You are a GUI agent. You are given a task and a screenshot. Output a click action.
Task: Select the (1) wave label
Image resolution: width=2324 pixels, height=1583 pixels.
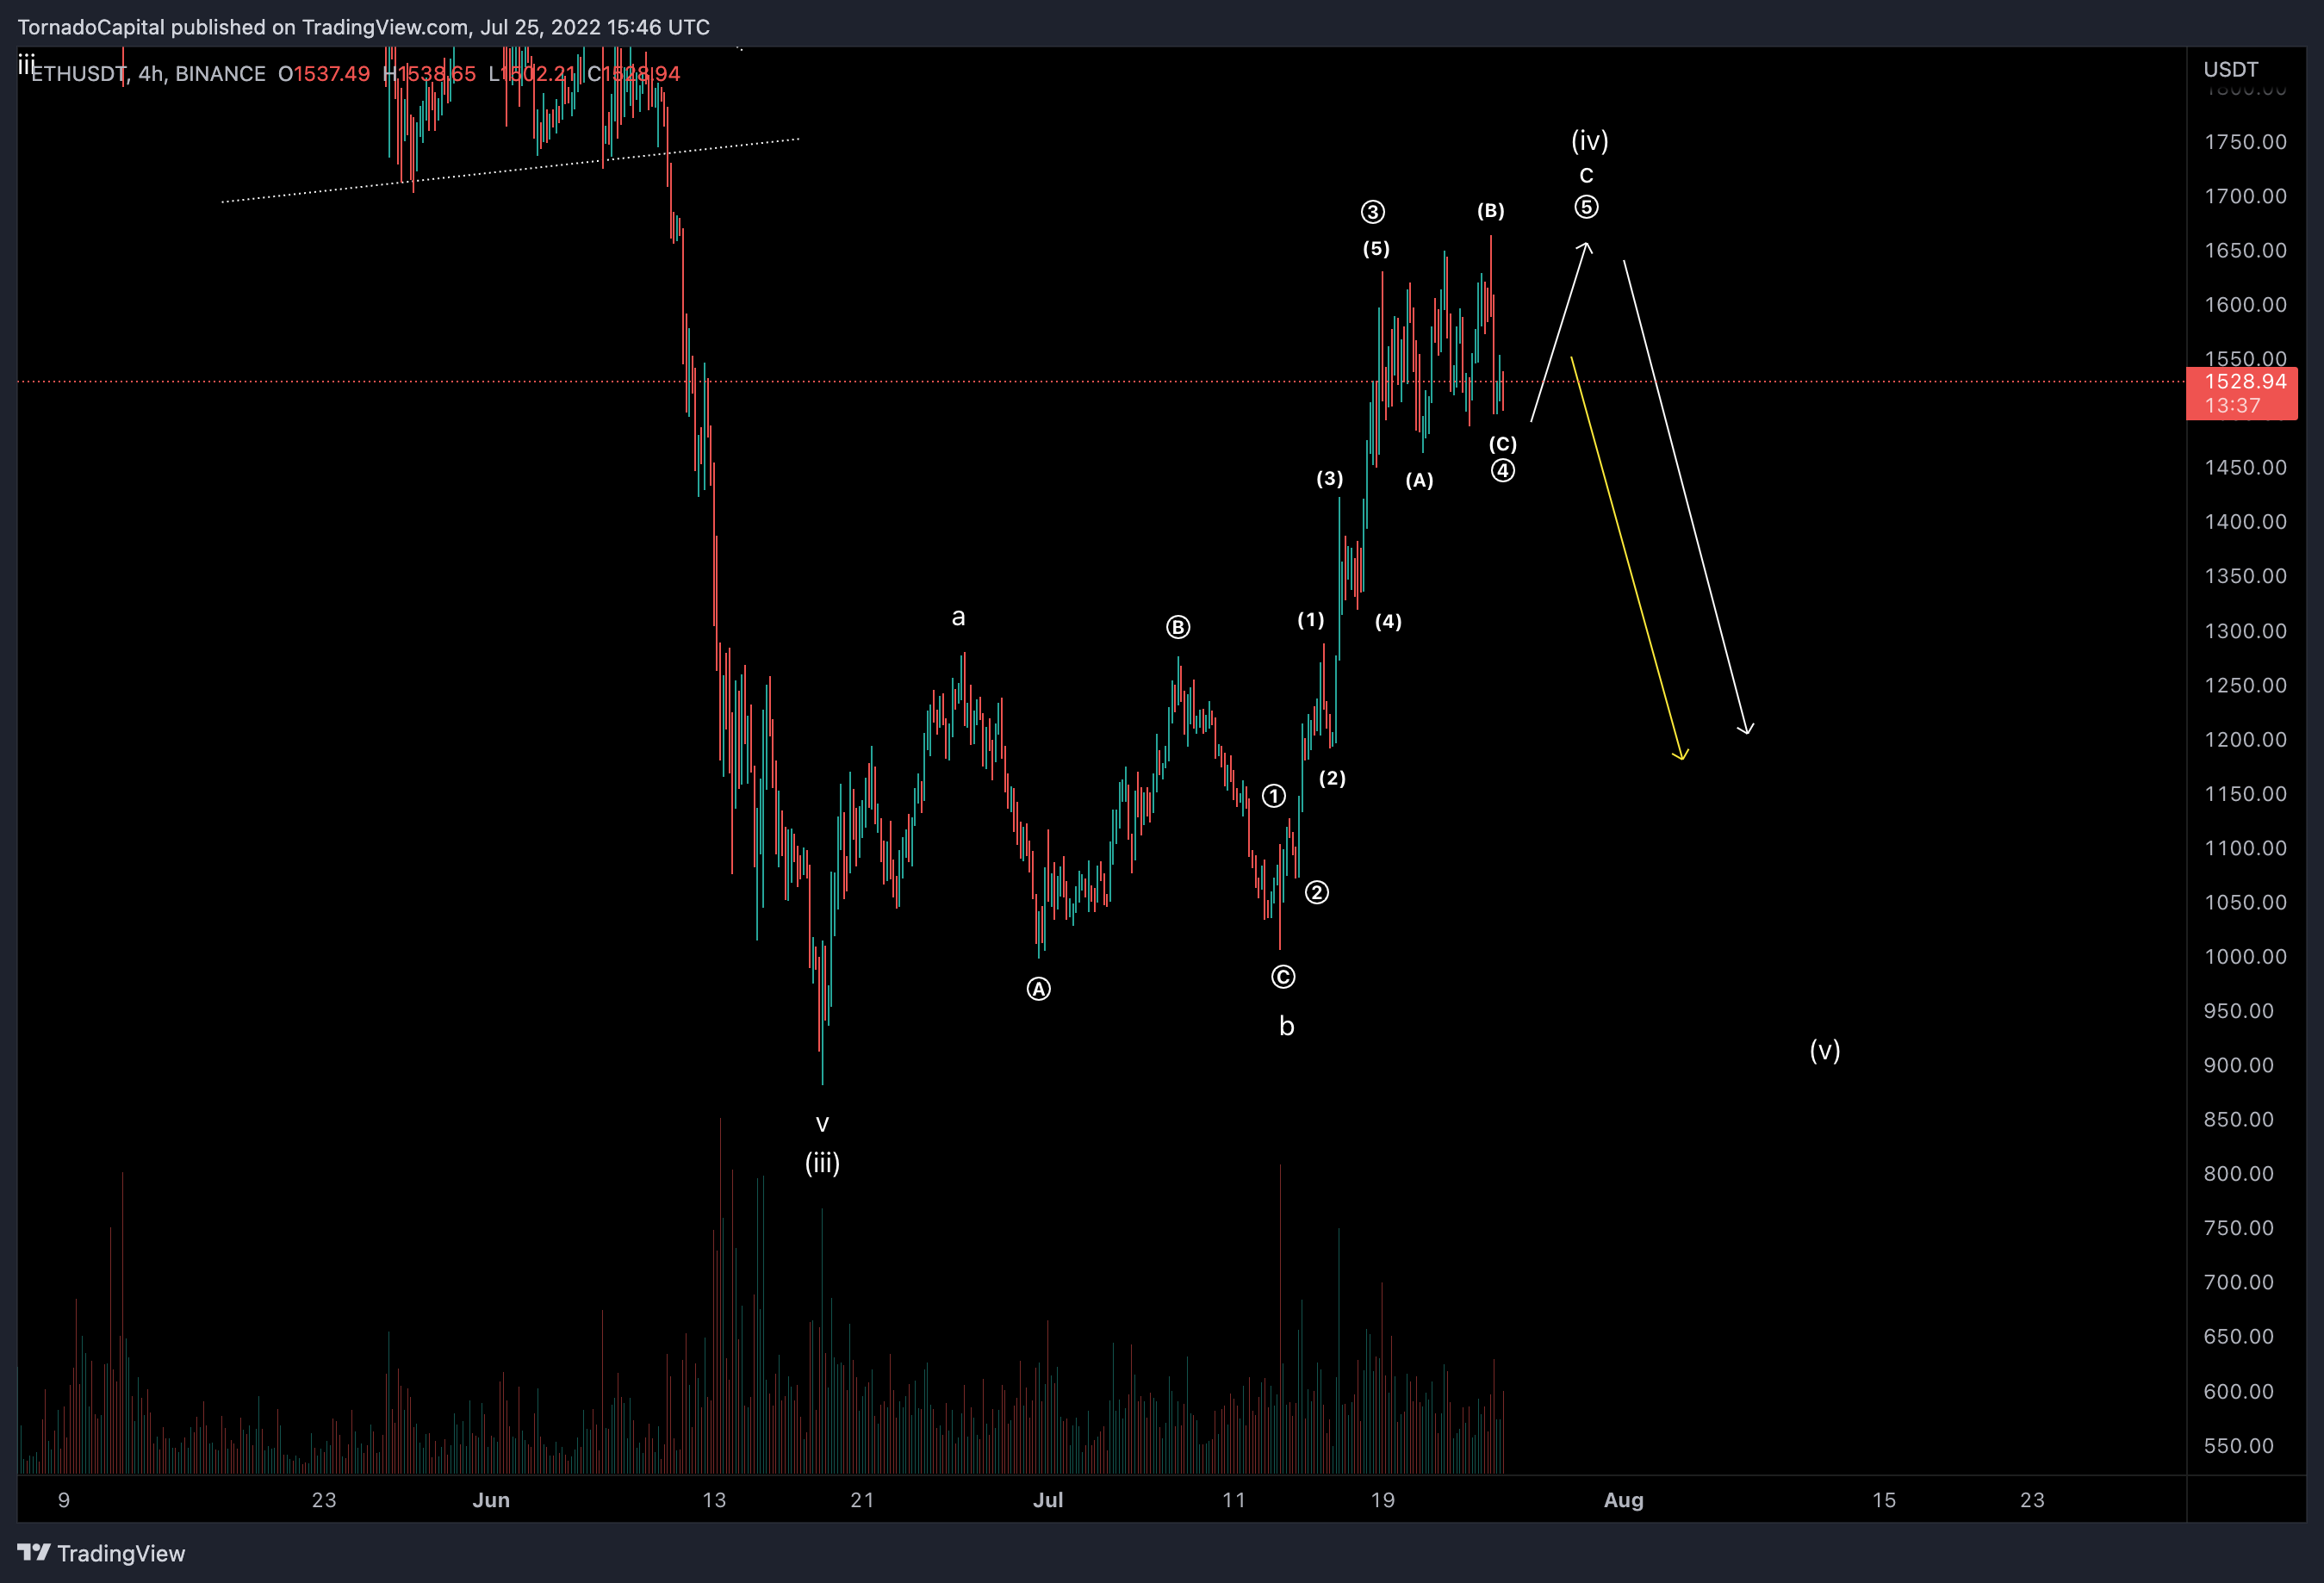click(x=1310, y=620)
